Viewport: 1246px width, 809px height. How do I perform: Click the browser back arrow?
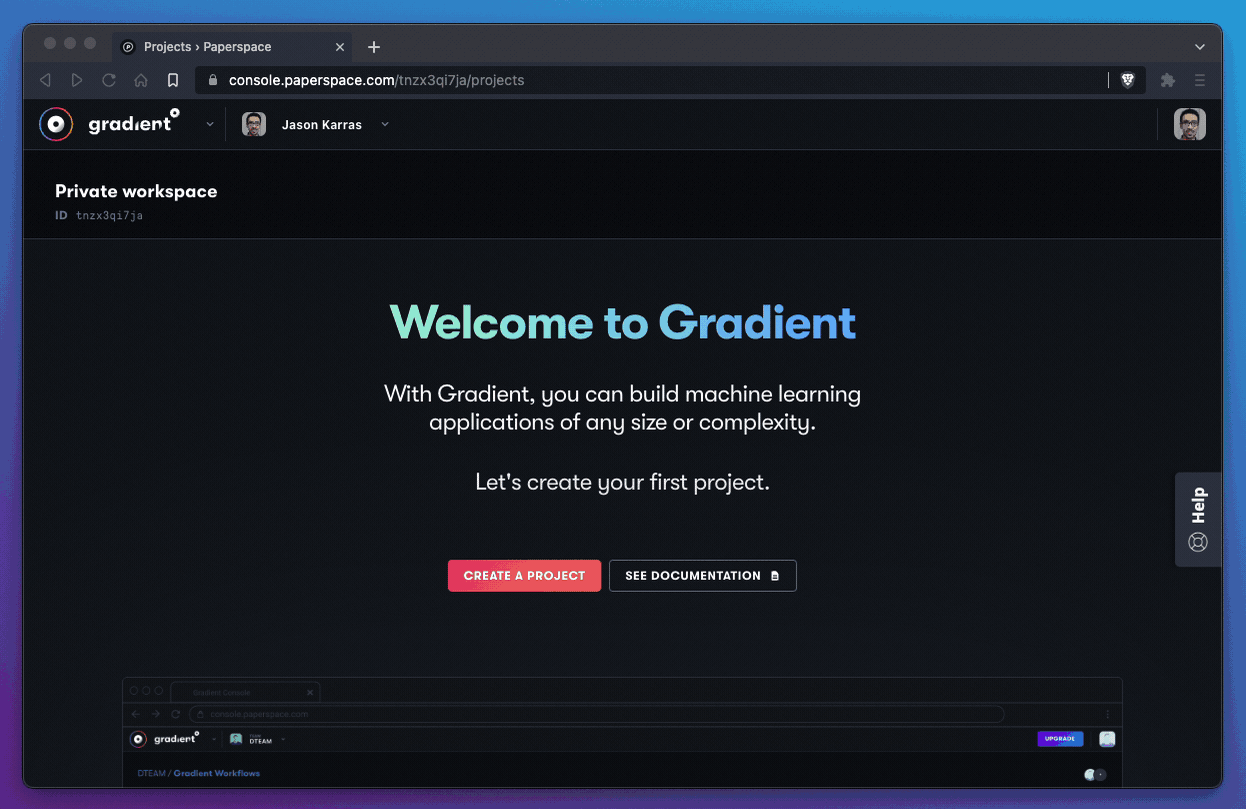coord(45,80)
